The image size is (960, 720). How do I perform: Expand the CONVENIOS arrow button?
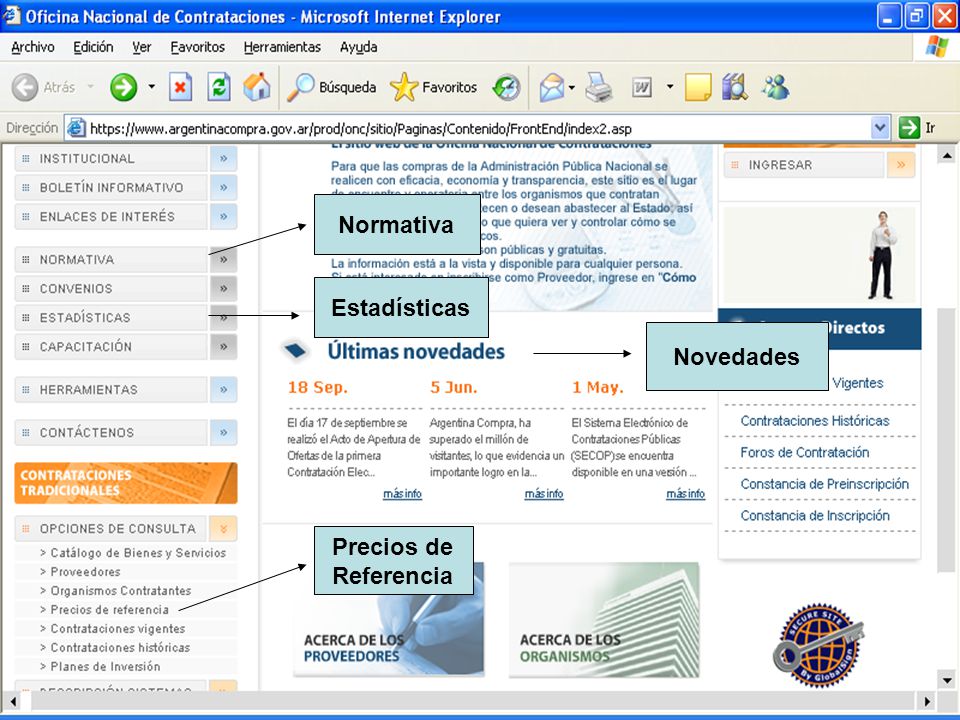coord(223,288)
